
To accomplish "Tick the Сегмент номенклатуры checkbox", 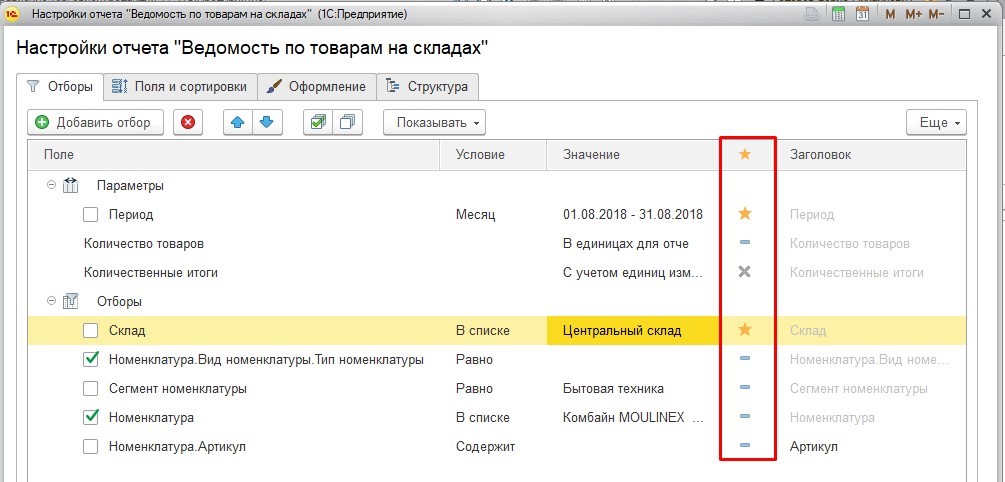I will pyautogui.click(x=91, y=388).
